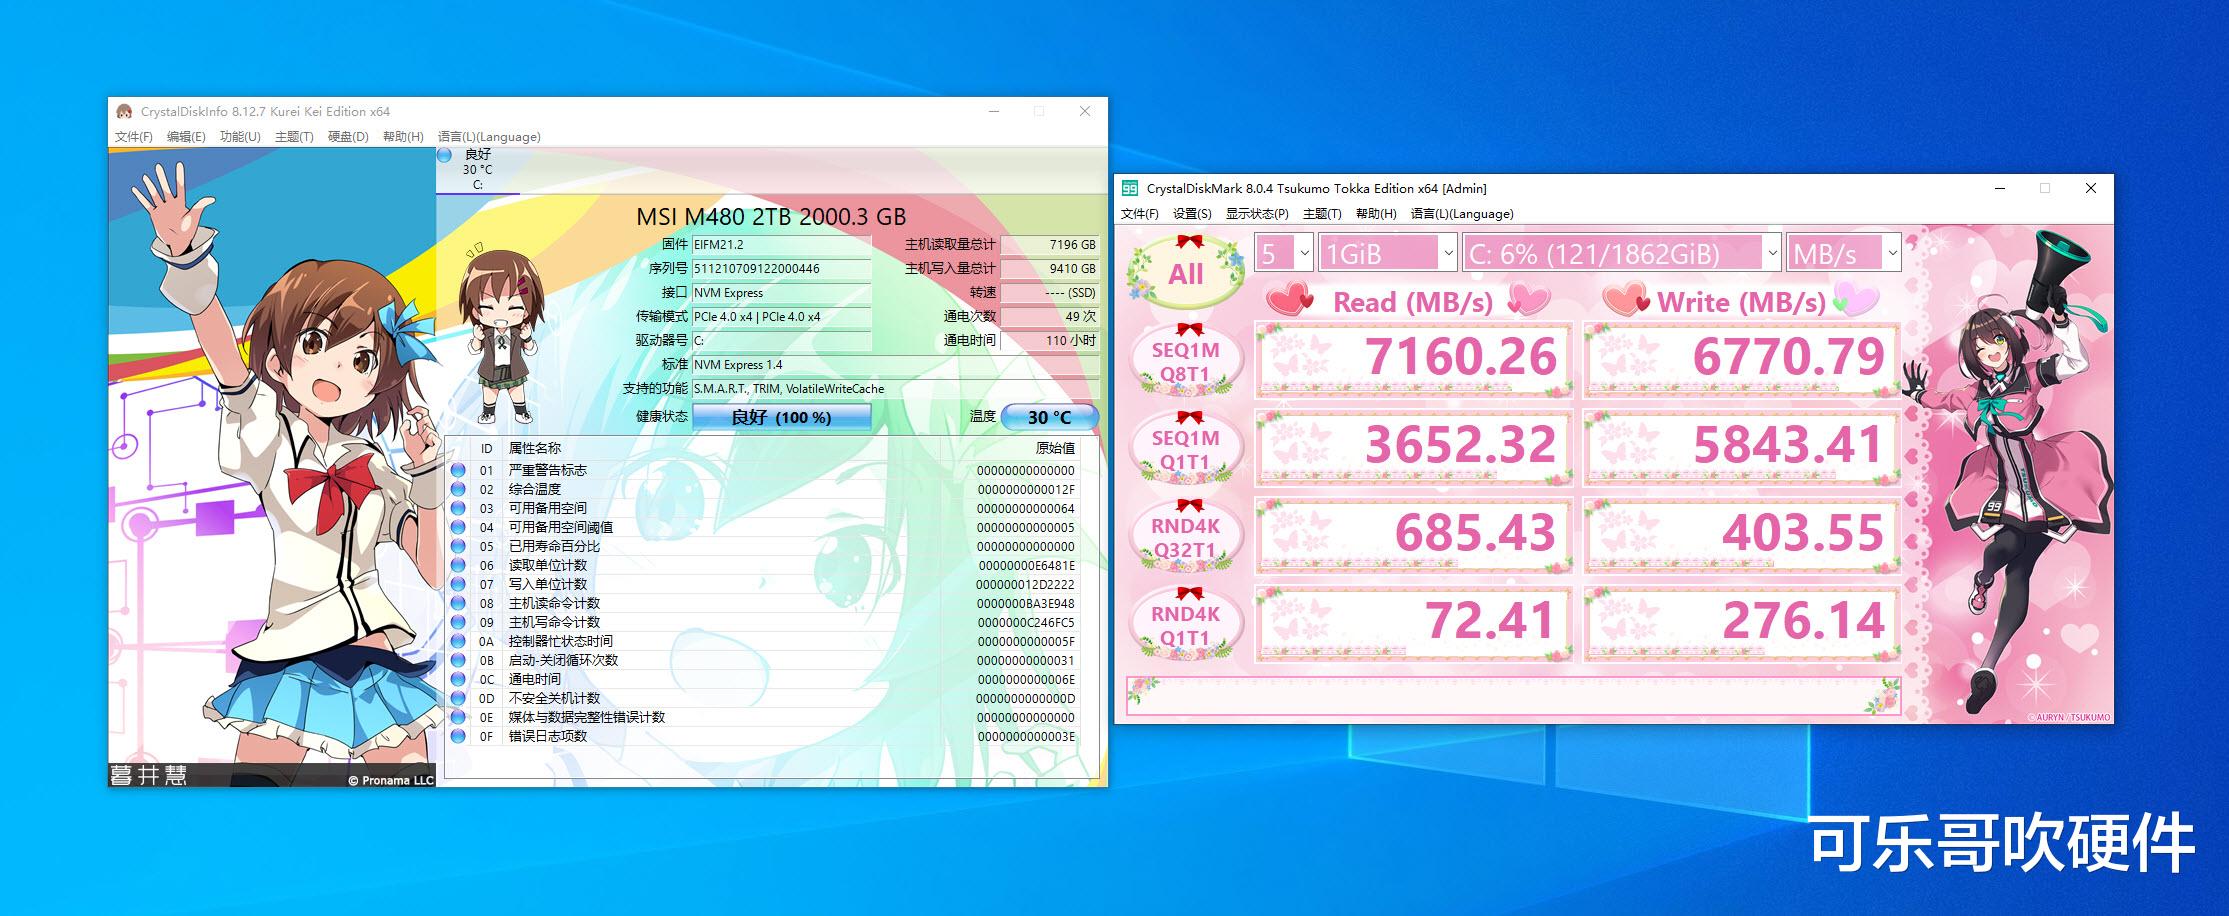This screenshot has width=2229, height=916.
Task: Open 语言(L)(Language) menu in CrystalDiskMark
Action: [1462, 214]
